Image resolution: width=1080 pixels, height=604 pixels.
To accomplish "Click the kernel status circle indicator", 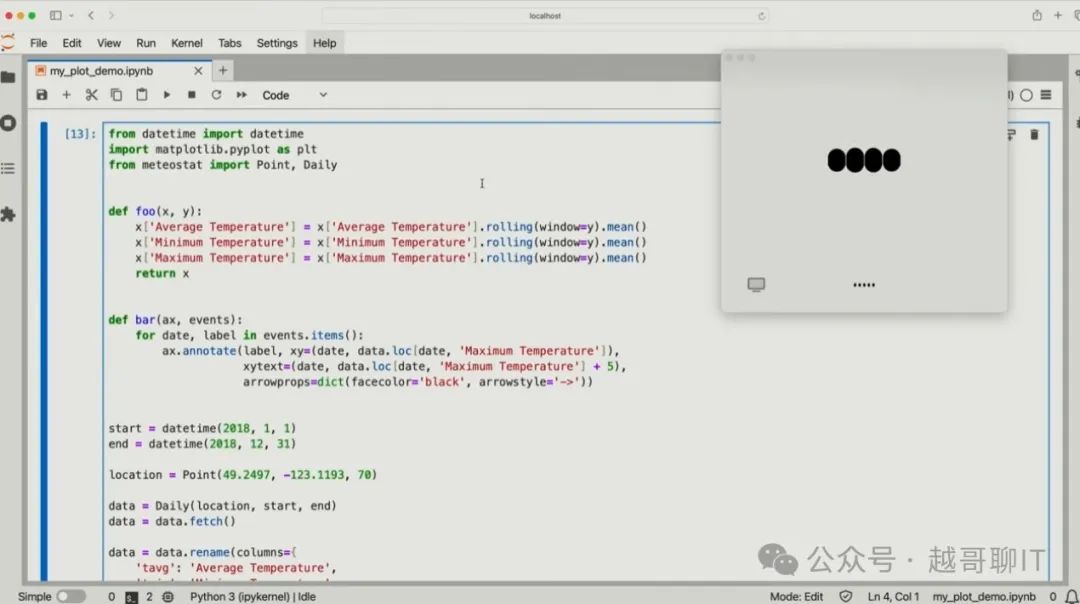I will (x=1026, y=95).
